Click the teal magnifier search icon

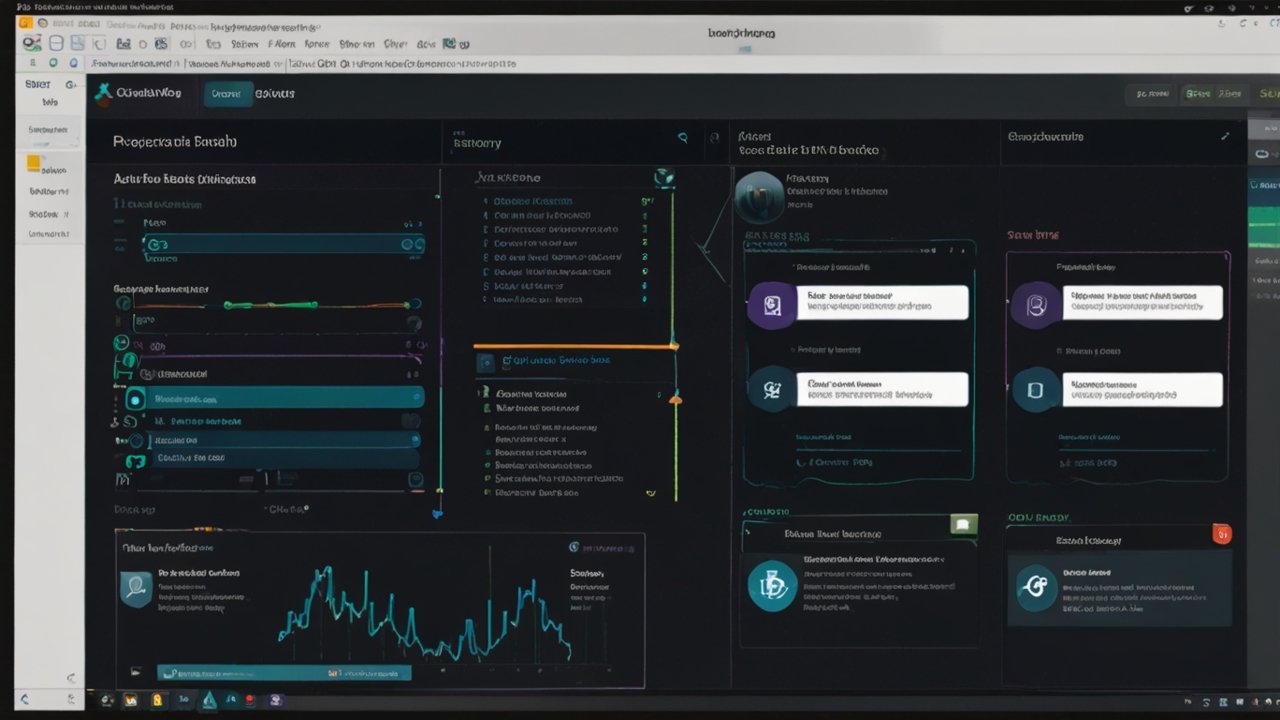[683, 138]
